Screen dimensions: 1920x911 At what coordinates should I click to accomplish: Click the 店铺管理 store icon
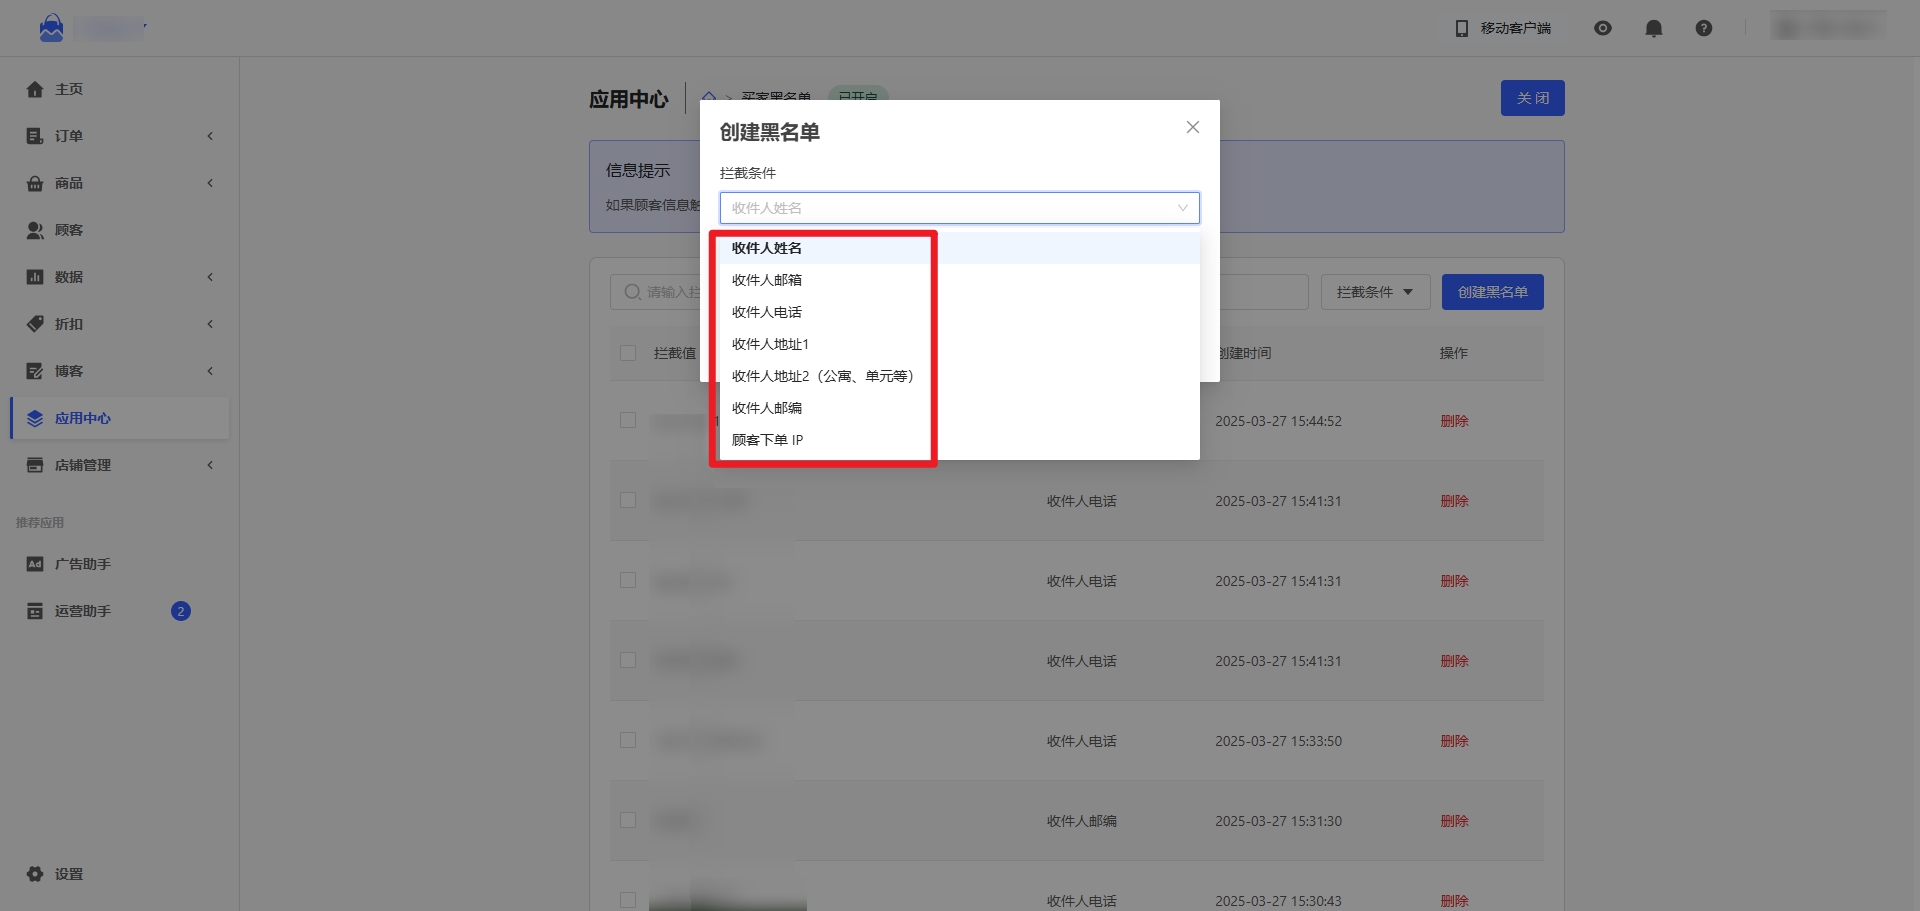35,465
